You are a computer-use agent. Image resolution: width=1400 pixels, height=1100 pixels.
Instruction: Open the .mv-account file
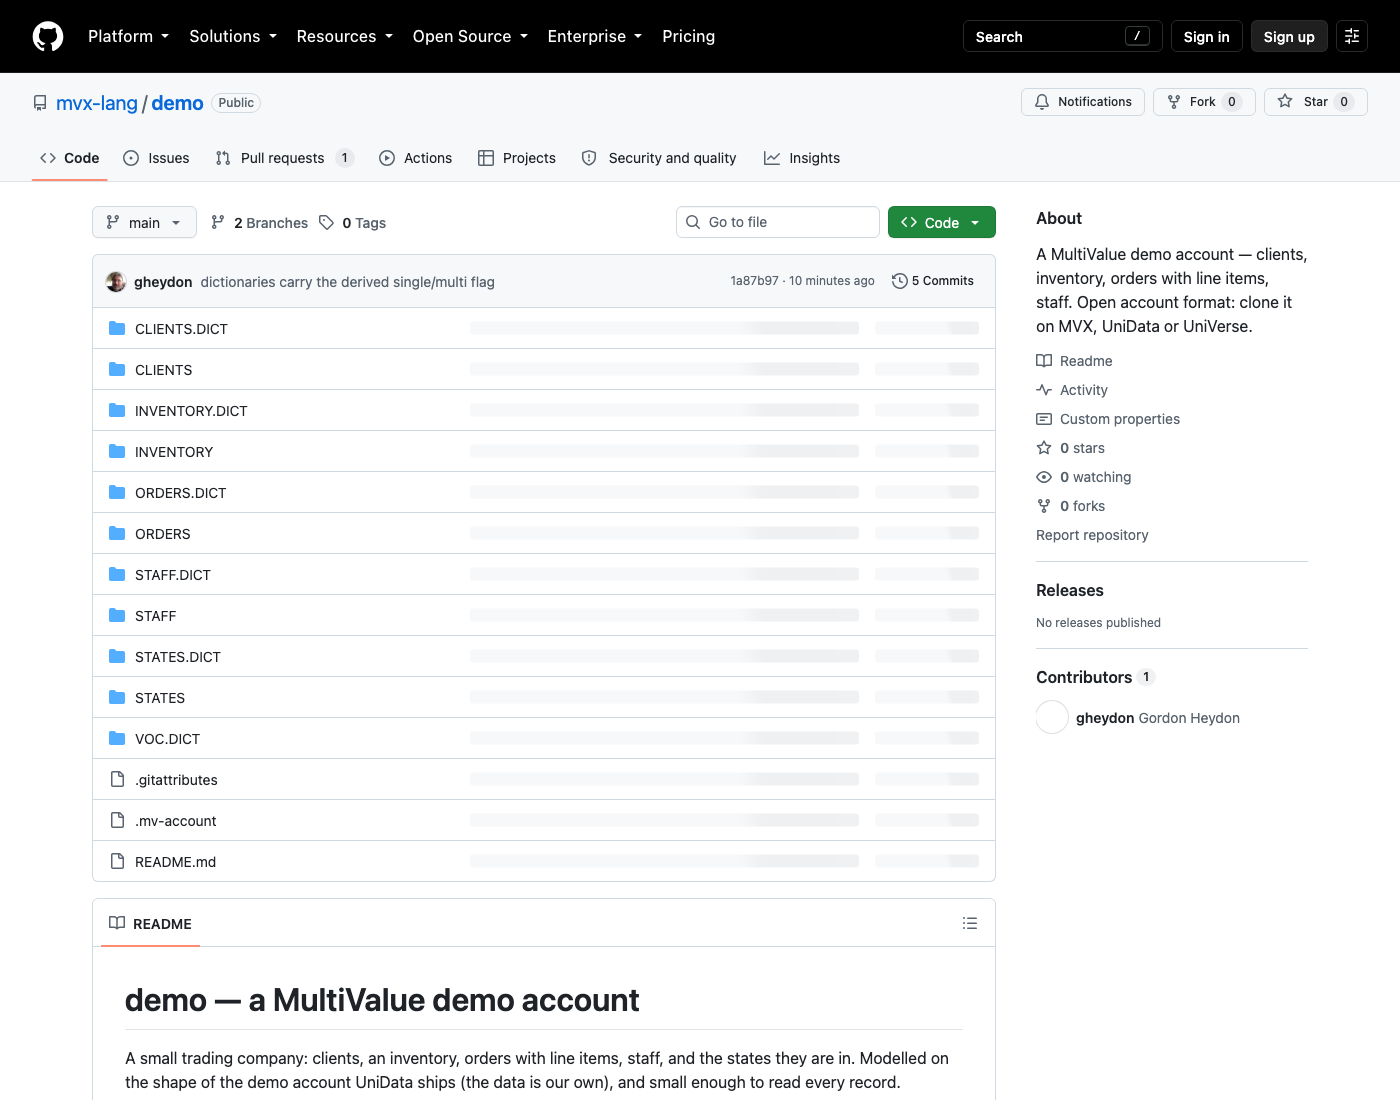pos(176,821)
